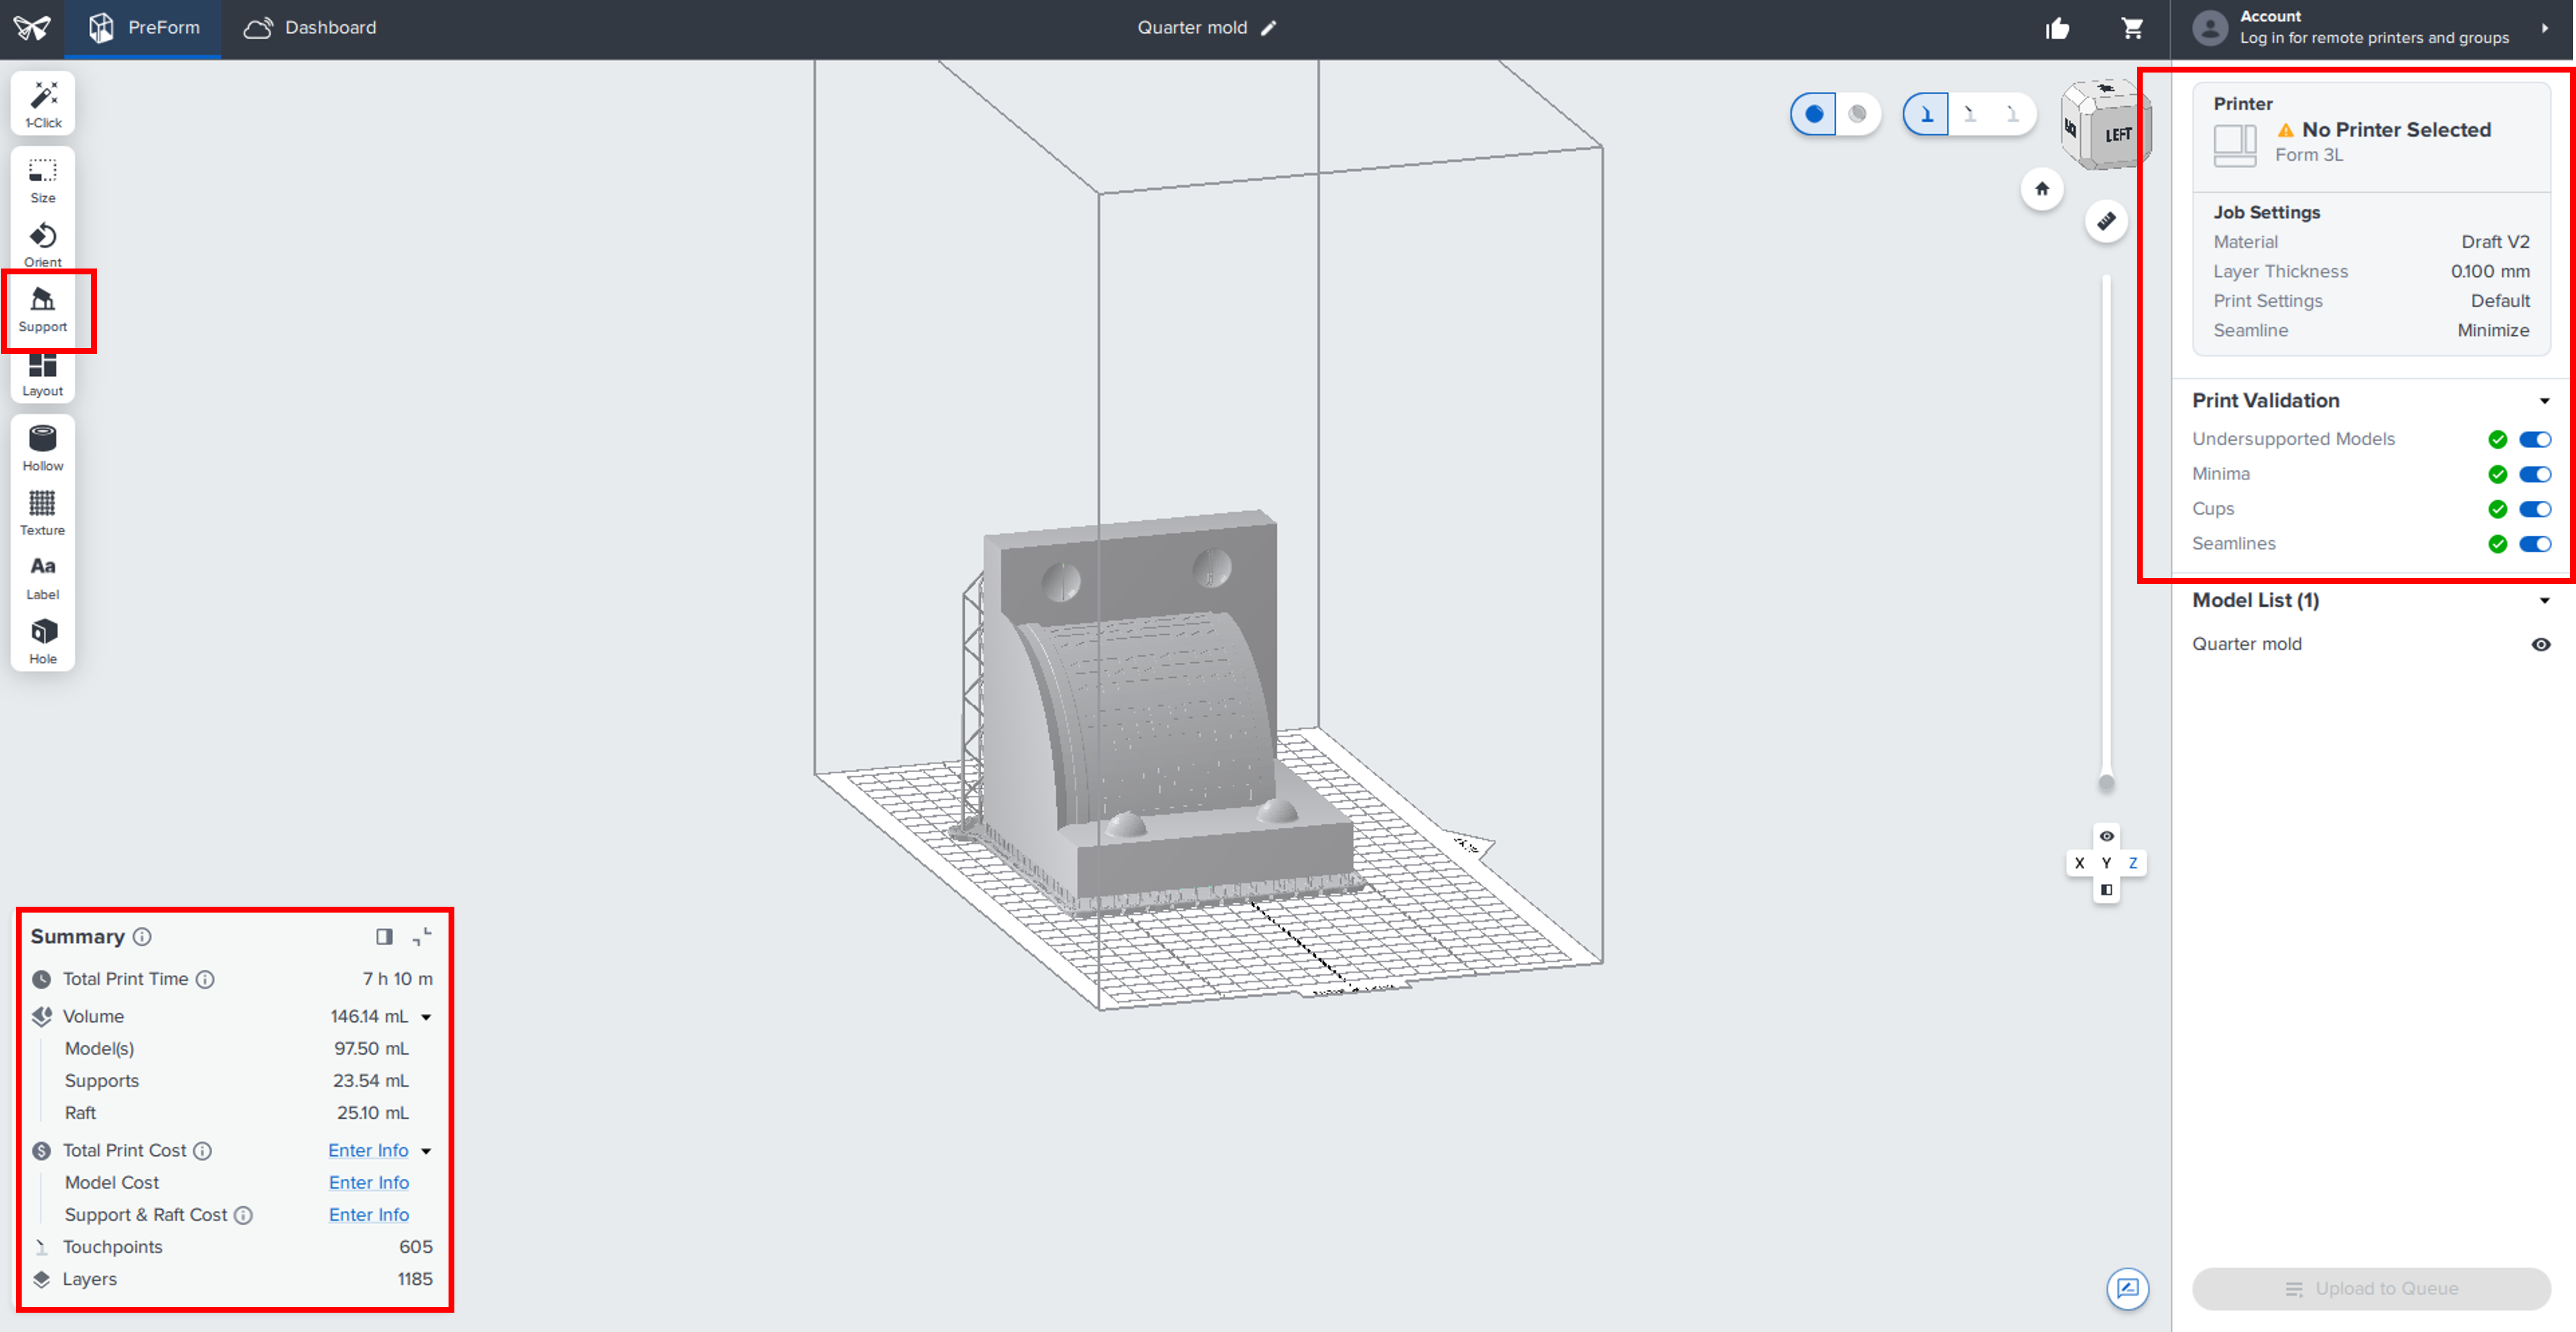Click Enter Info for Model Cost
This screenshot has height=1332, width=2576.
[369, 1182]
